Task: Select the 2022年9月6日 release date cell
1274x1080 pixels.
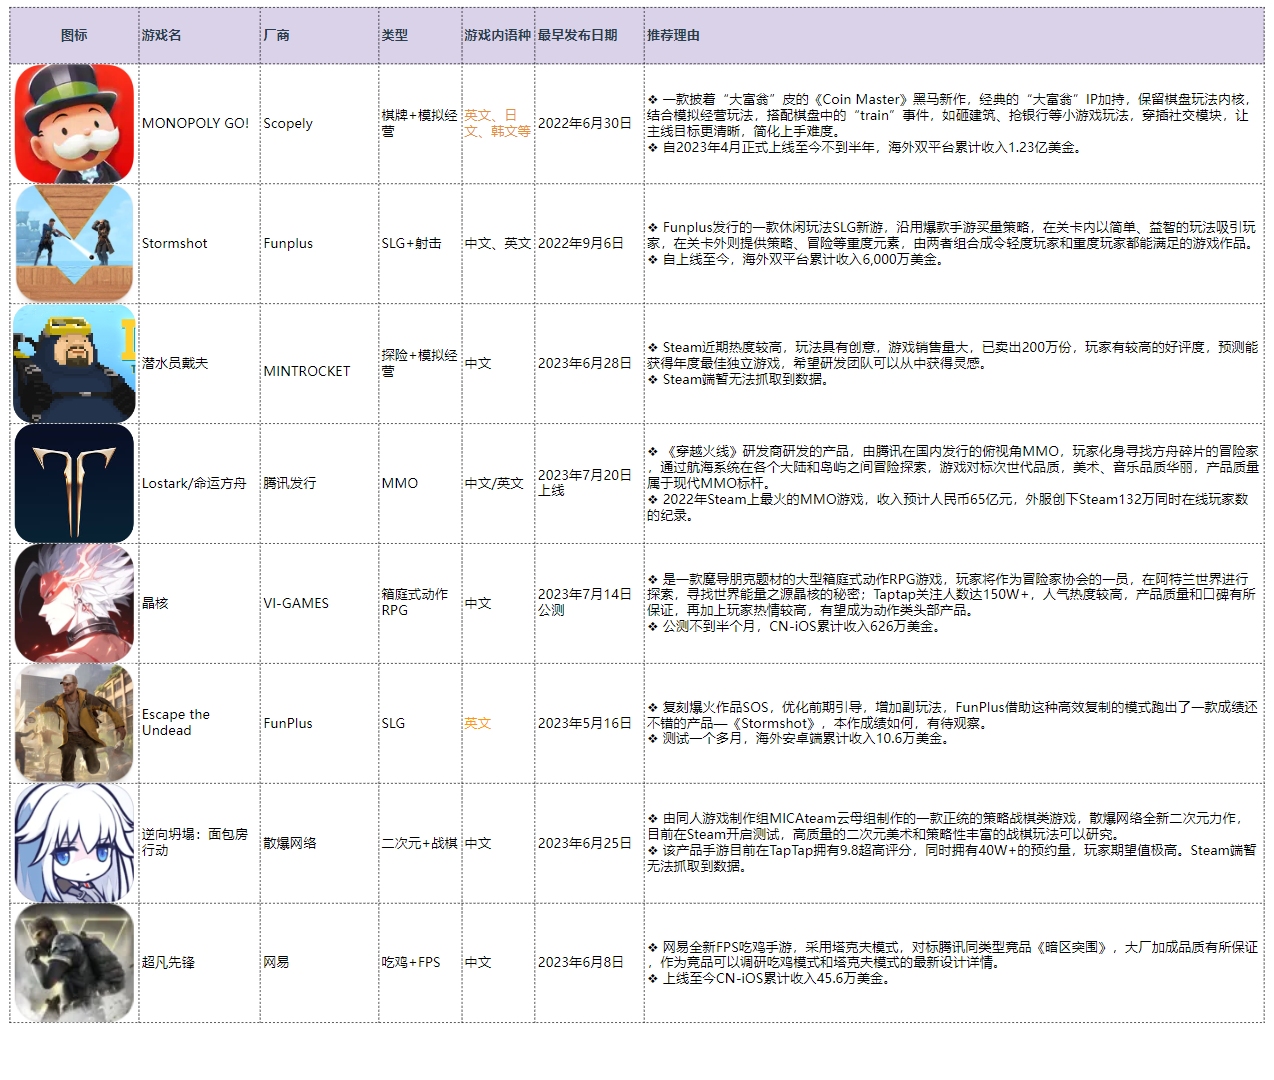Action: click(x=581, y=243)
